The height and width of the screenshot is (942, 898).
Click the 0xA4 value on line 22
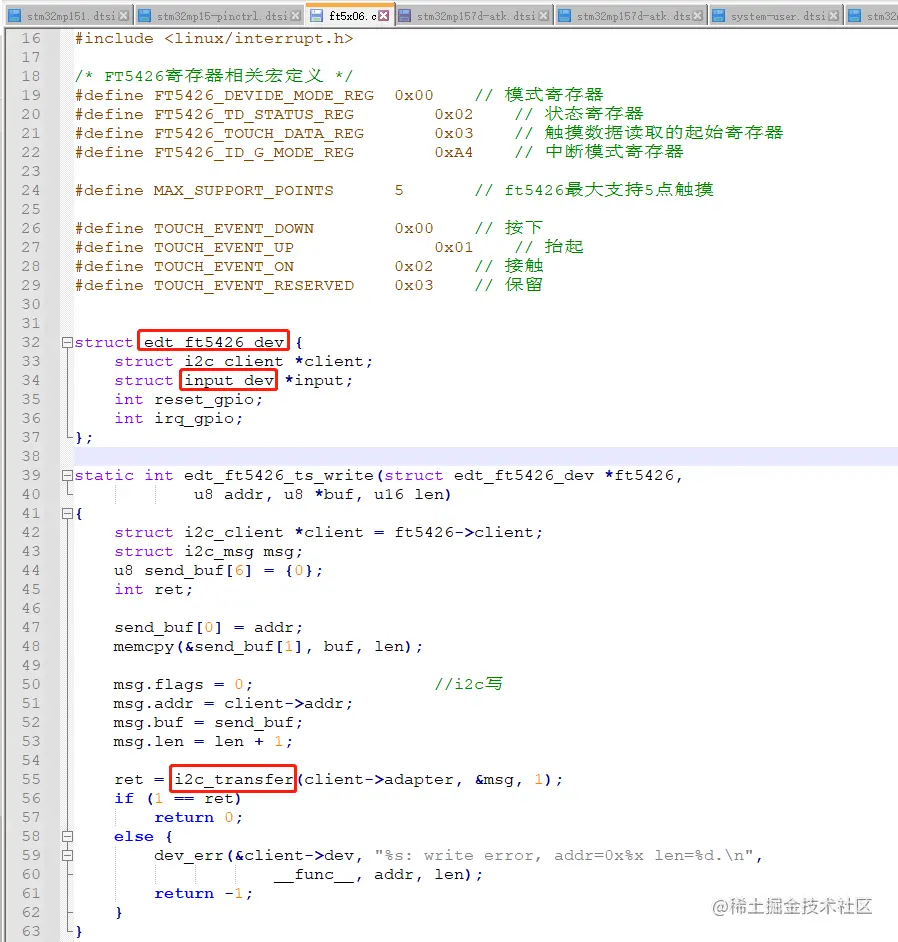click(x=454, y=153)
